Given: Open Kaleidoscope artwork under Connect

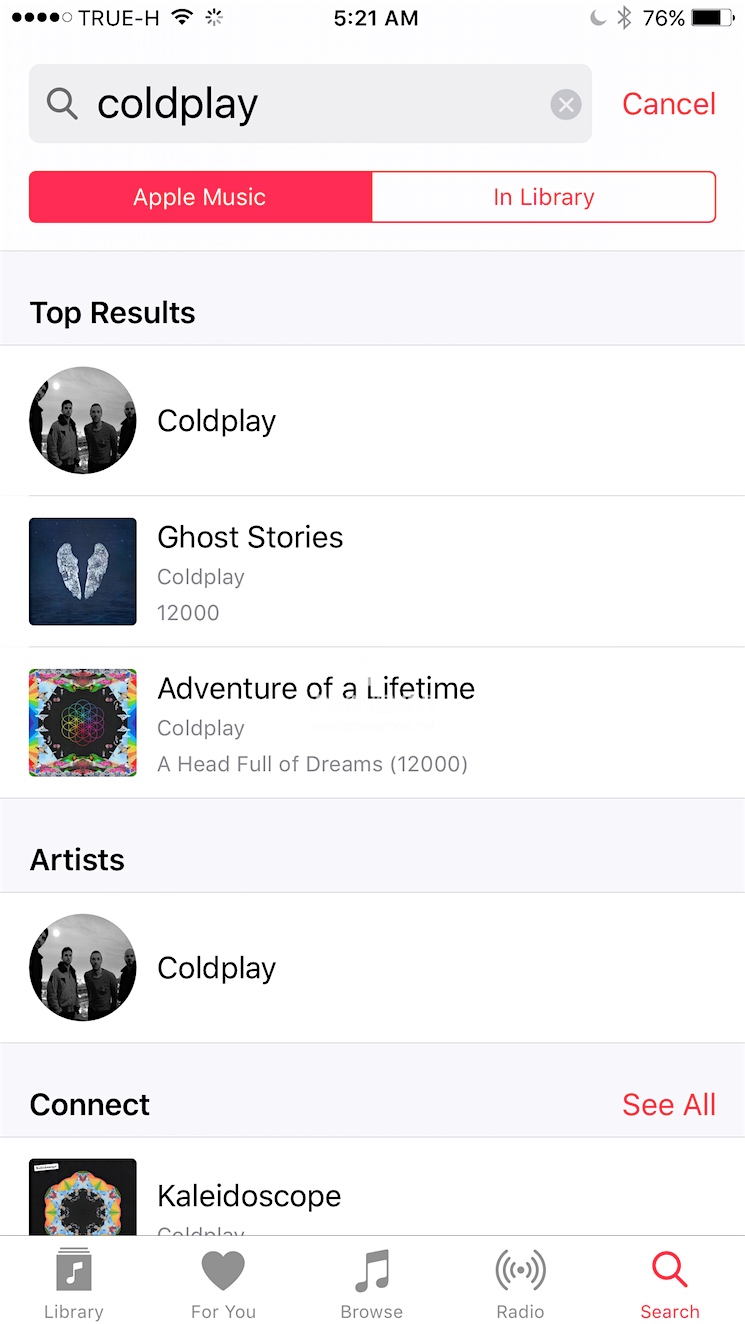Looking at the screenshot, I should pos(83,1197).
